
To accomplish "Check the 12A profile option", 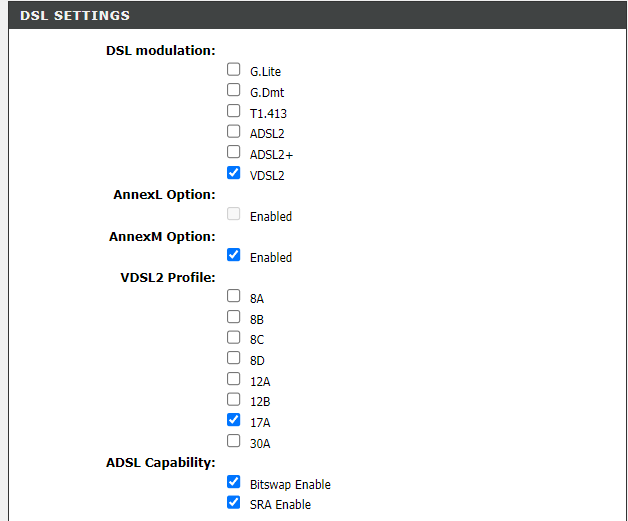I will (234, 379).
